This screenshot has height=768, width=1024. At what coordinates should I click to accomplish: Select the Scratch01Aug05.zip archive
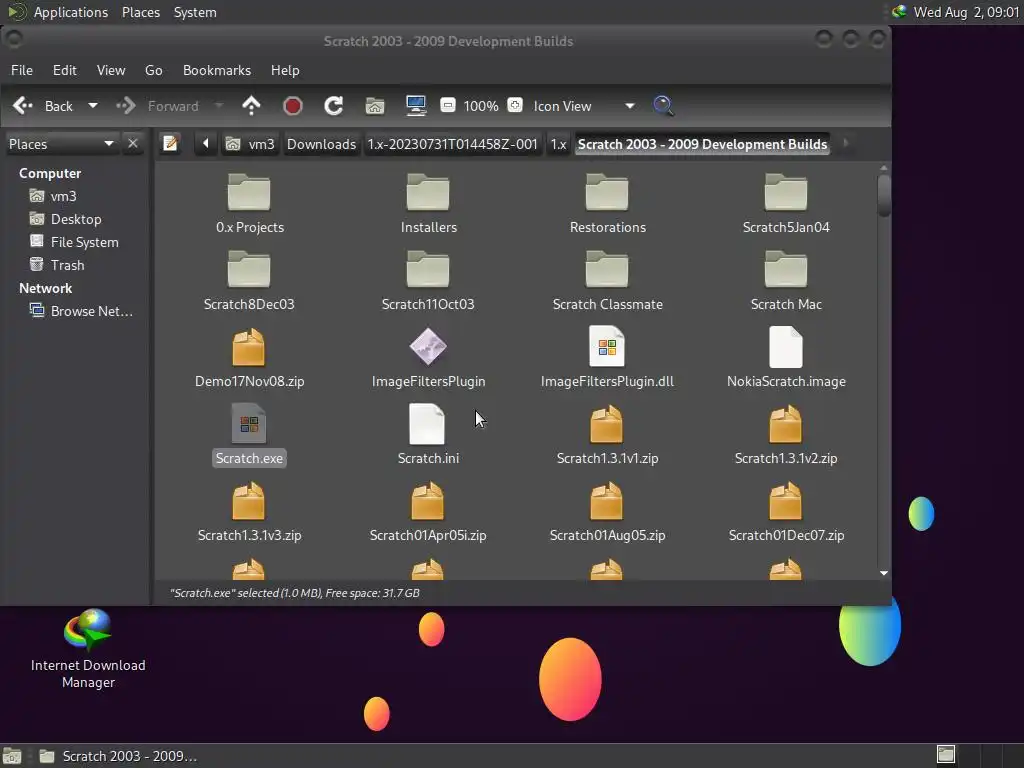click(x=607, y=512)
